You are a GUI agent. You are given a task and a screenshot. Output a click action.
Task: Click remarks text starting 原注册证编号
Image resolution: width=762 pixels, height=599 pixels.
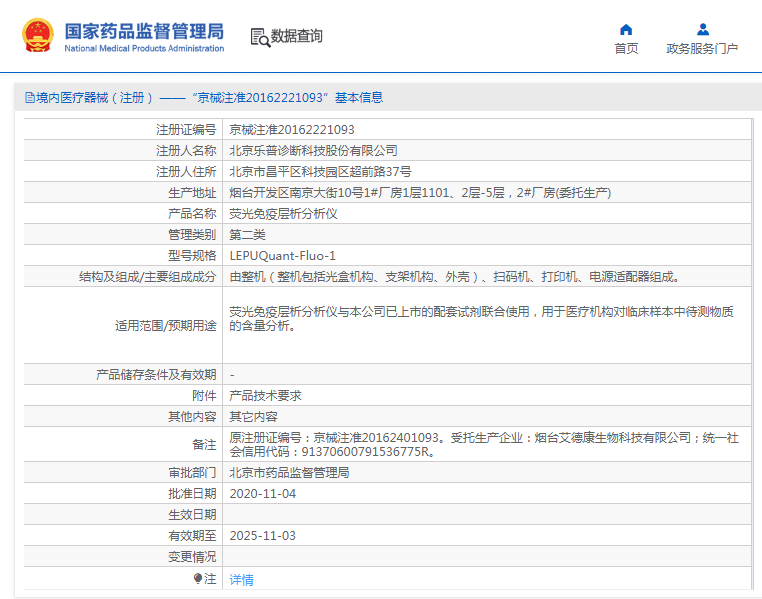tap(484, 445)
